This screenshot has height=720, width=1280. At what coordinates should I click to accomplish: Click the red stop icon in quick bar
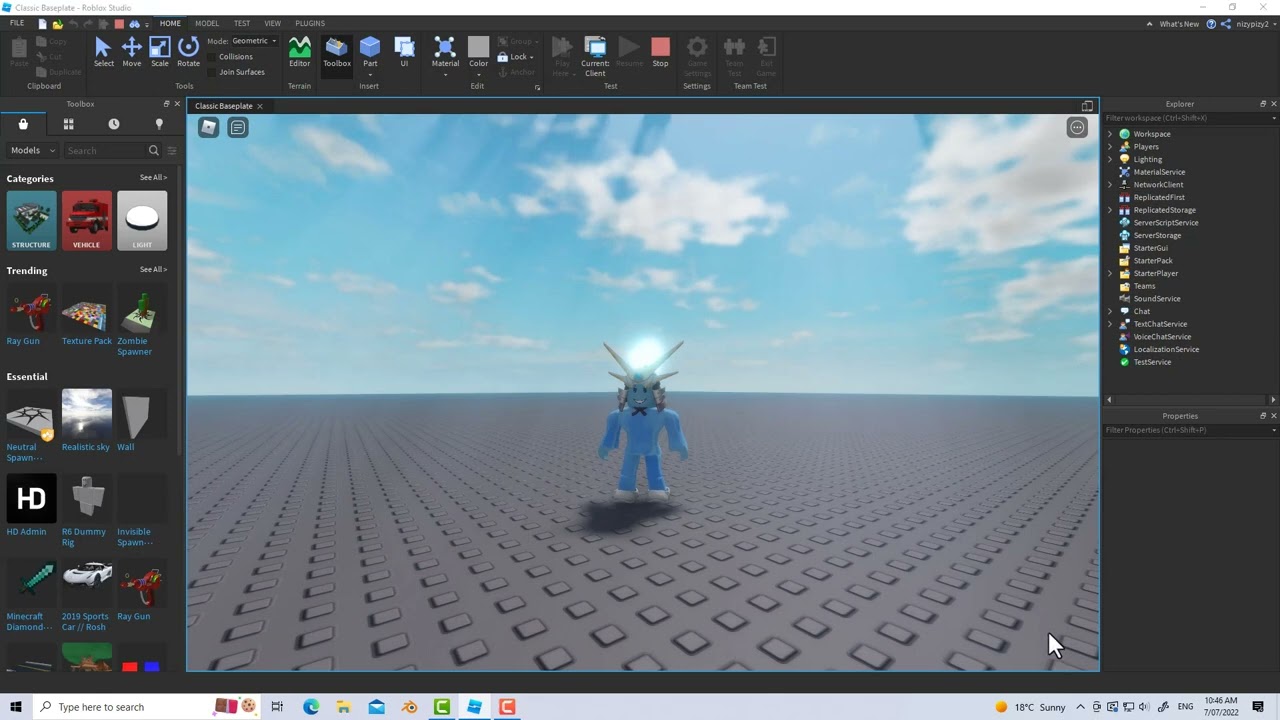(119, 23)
